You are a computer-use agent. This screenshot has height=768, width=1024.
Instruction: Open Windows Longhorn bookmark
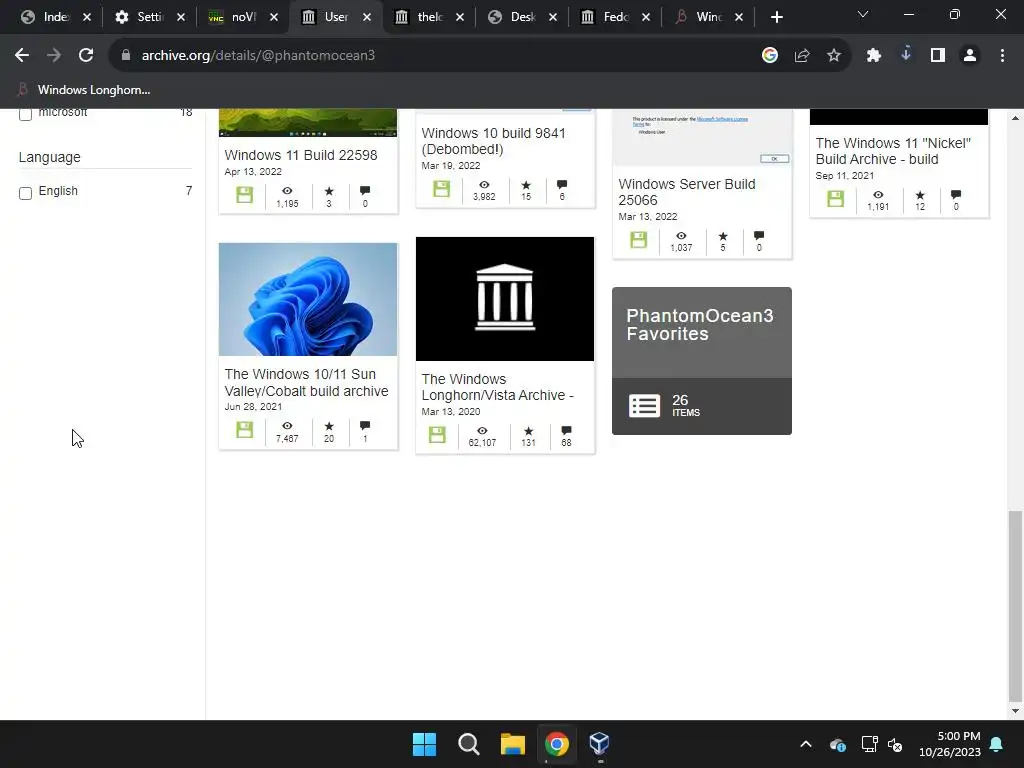[85, 90]
